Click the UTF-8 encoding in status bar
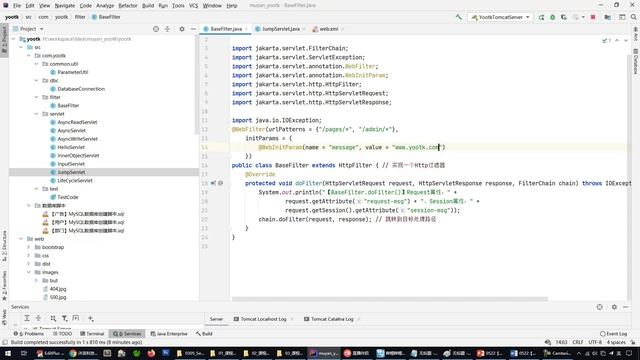This screenshot has height=360, width=640. (595, 342)
